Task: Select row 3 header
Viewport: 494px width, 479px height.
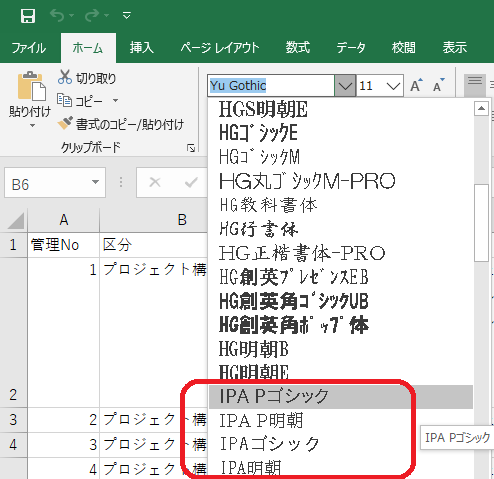Action: click(x=13, y=420)
